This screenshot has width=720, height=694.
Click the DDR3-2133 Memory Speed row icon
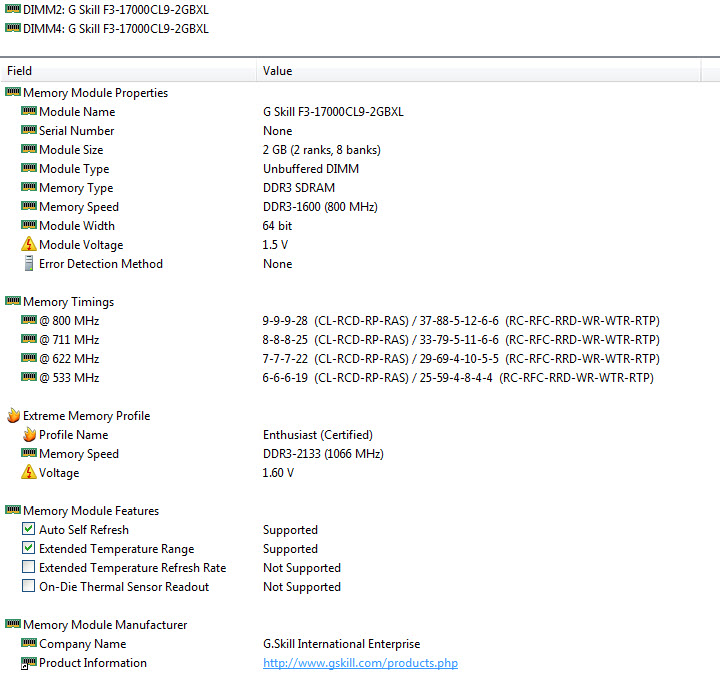click(x=29, y=453)
